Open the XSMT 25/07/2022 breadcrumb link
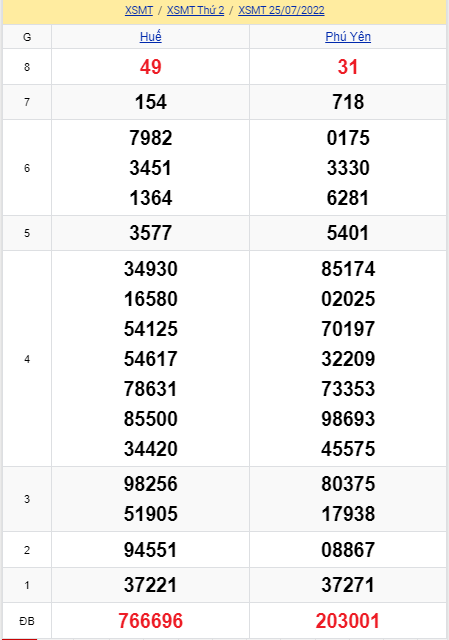449x640 pixels. click(x=281, y=10)
